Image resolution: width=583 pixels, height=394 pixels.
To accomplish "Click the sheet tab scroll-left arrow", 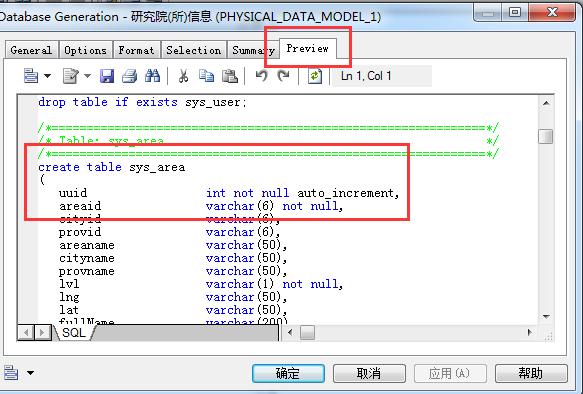I will point(26,332).
